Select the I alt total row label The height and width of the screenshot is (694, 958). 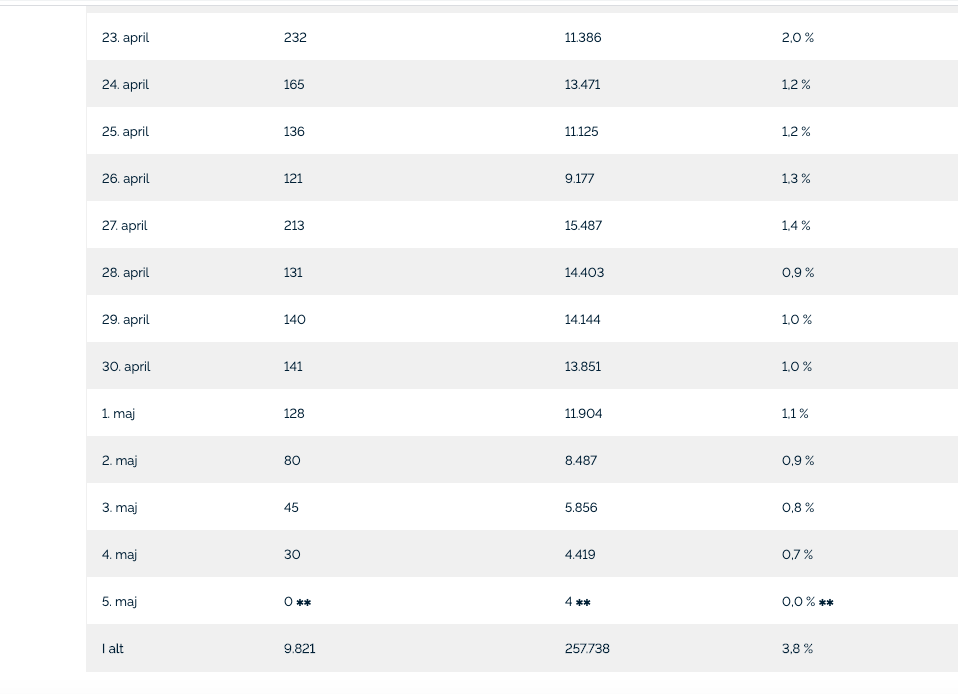pos(112,649)
